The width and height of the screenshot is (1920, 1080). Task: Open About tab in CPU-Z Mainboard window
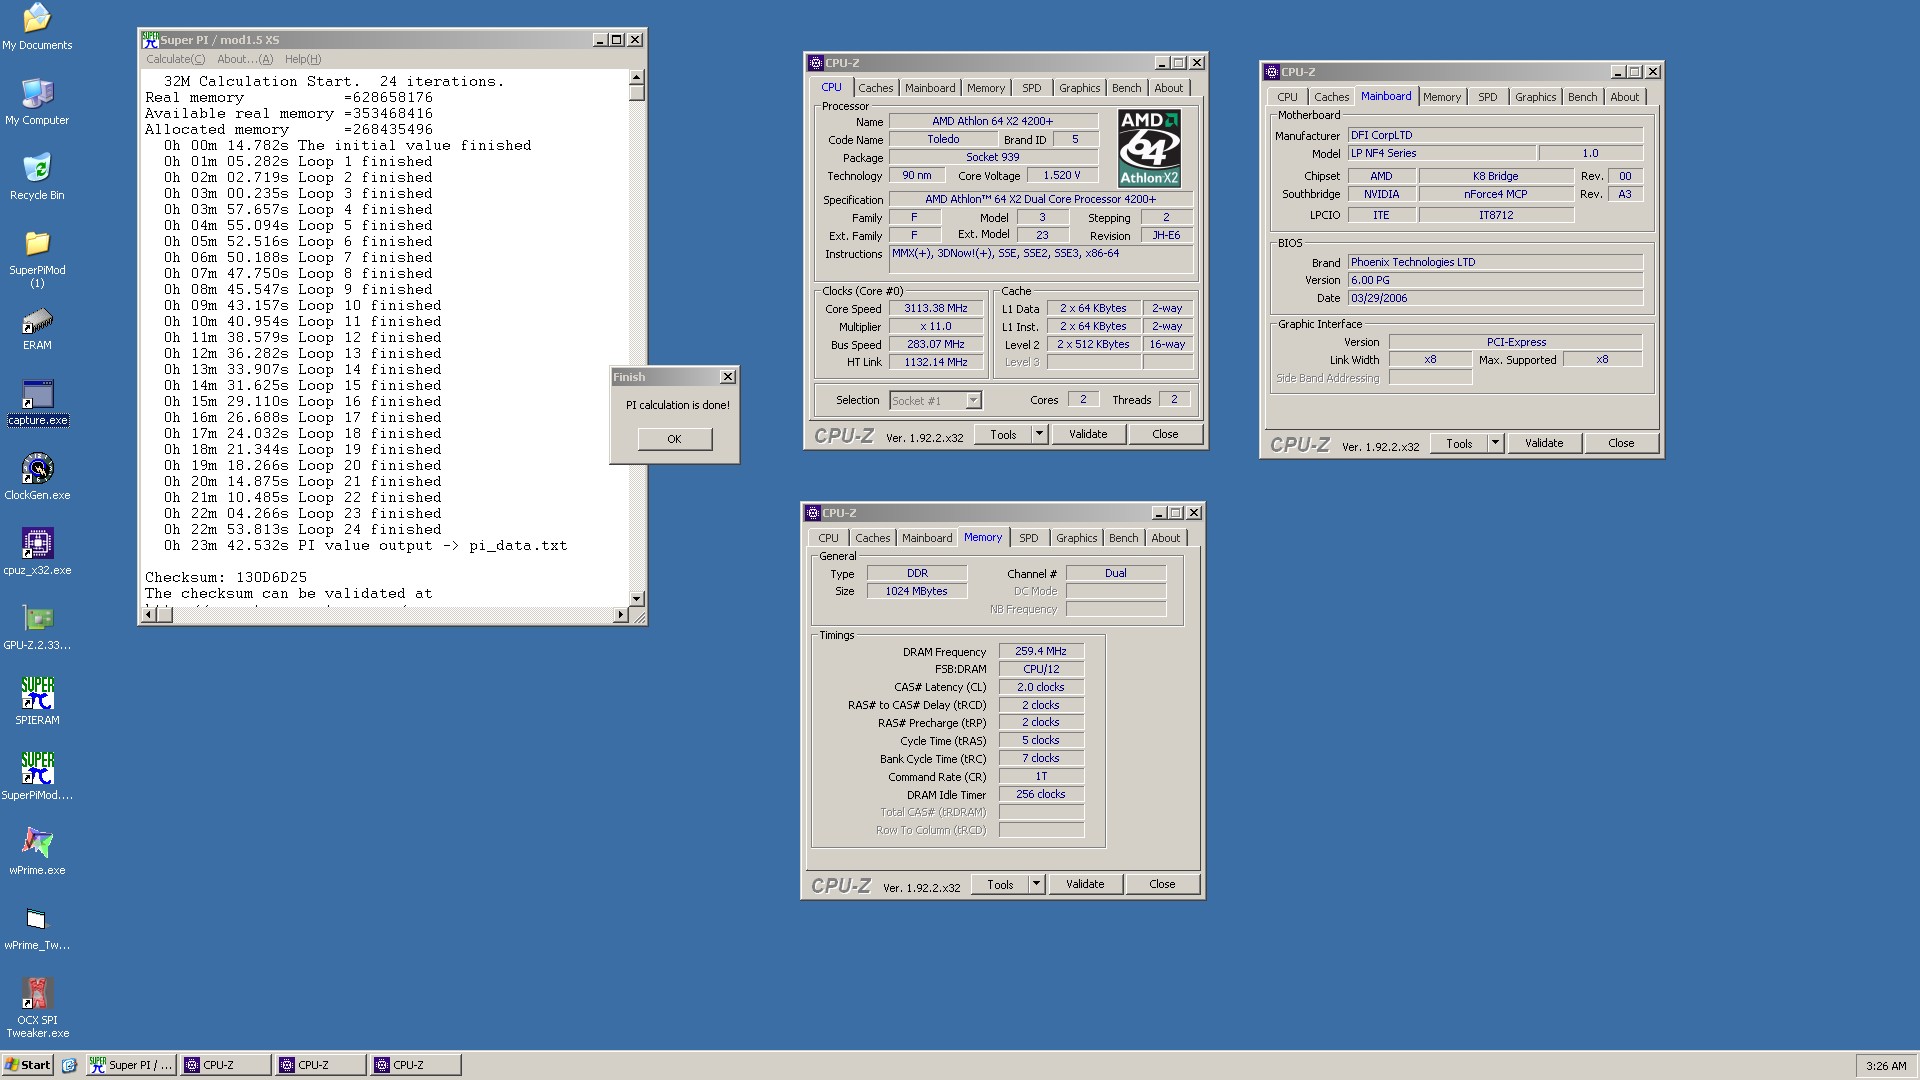pyautogui.click(x=1625, y=97)
